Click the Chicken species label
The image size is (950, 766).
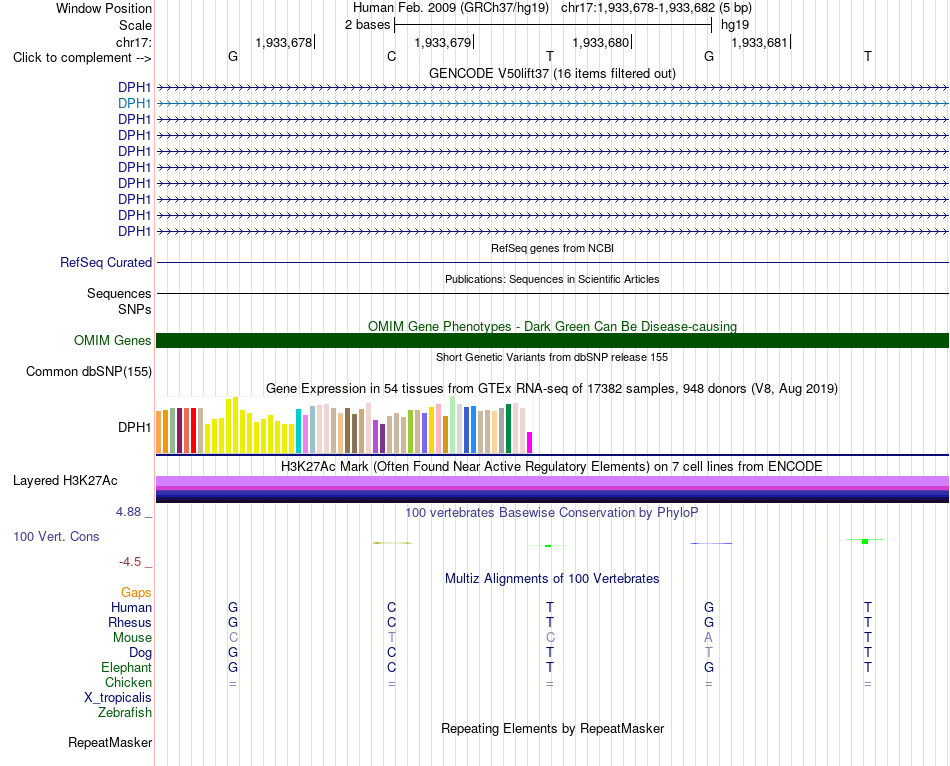pos(128,682)
